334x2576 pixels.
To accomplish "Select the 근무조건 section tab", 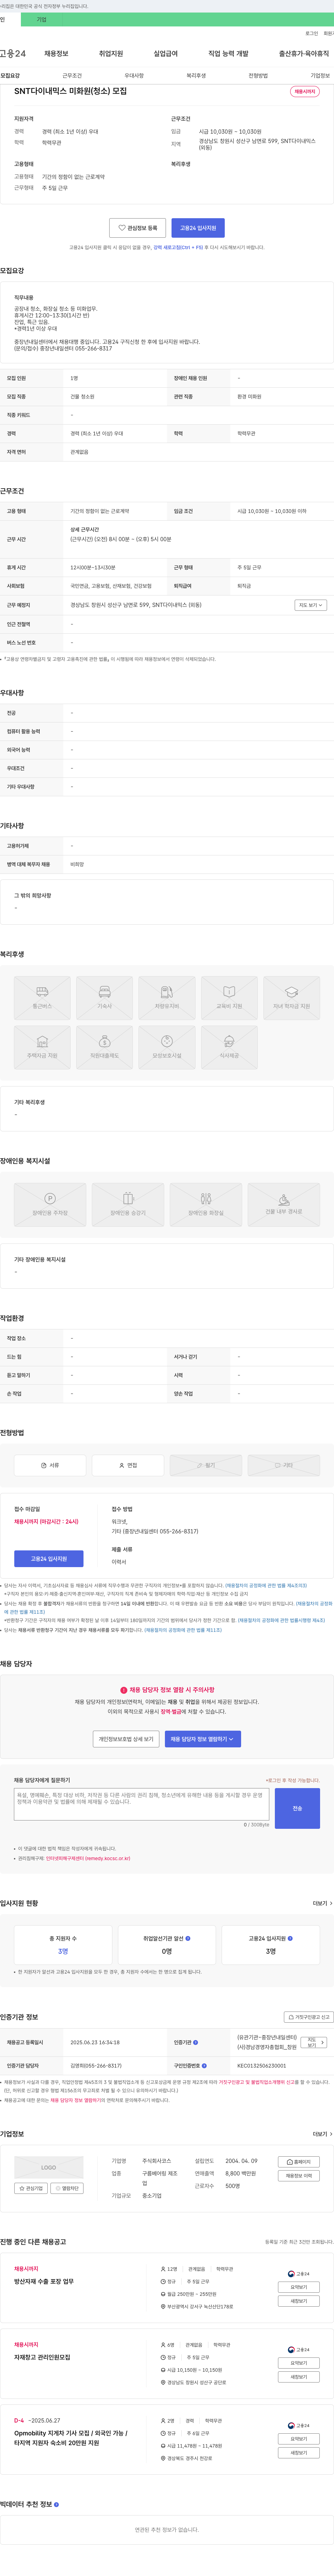I will click(x=72, y=75).
